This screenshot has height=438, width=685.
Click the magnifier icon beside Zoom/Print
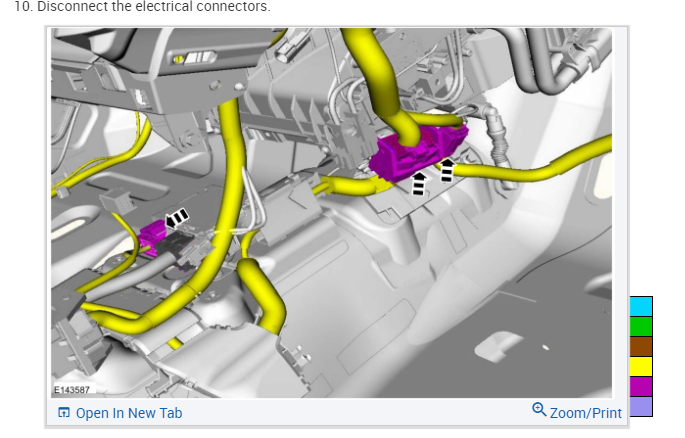[x=539, y=410]
